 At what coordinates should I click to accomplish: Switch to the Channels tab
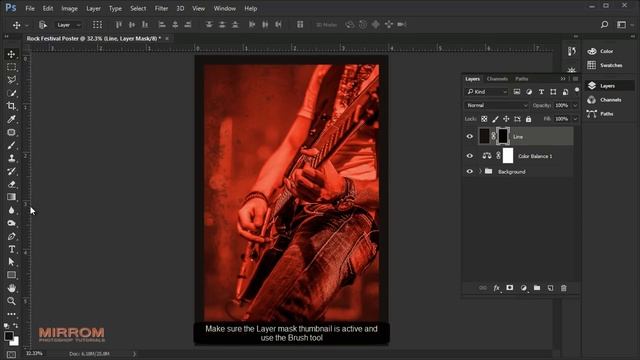point(497,79)
